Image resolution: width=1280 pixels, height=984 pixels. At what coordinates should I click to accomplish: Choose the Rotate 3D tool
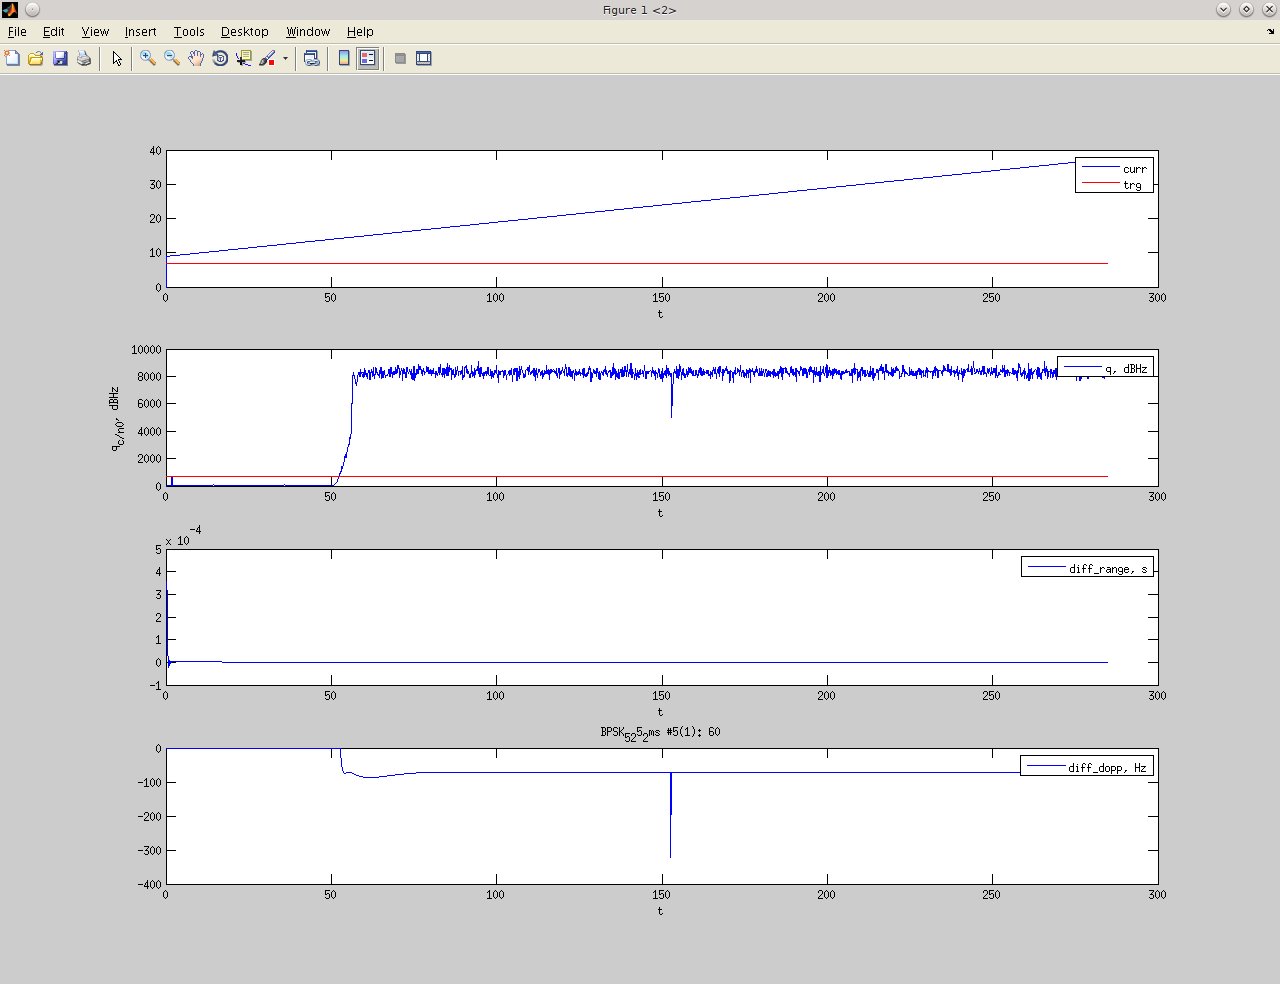(x=220, y=59)
